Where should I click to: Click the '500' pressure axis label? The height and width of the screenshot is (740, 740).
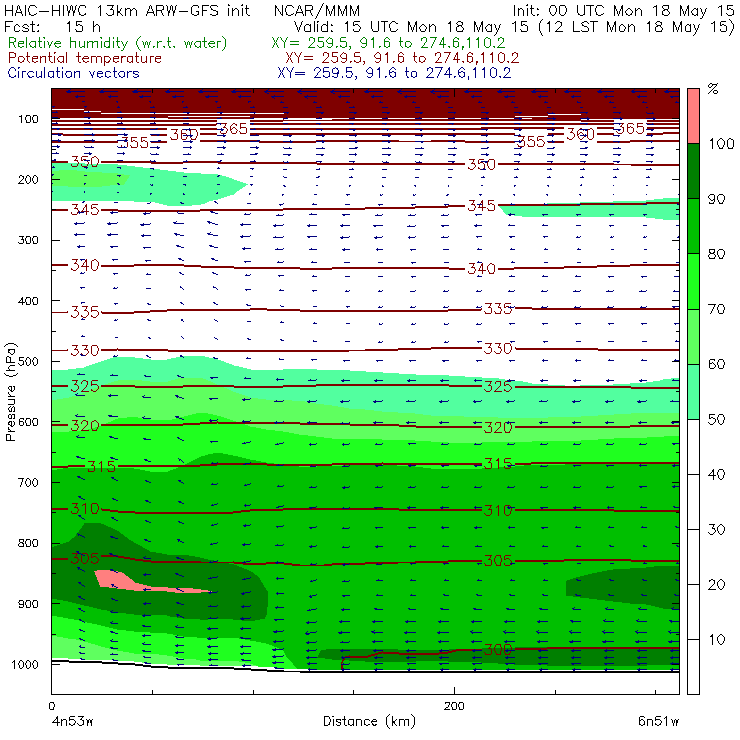click(28, 362)
